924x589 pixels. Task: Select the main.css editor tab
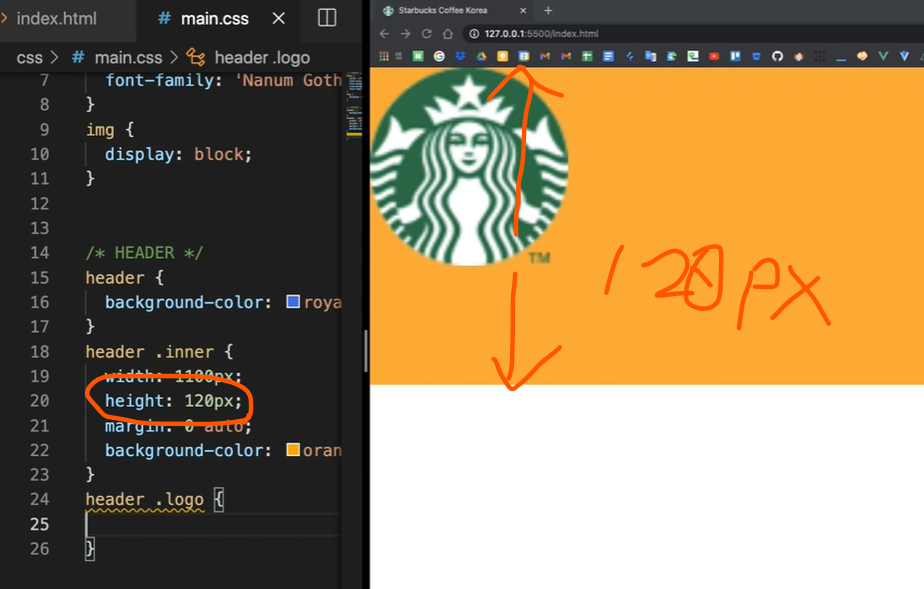214,19
